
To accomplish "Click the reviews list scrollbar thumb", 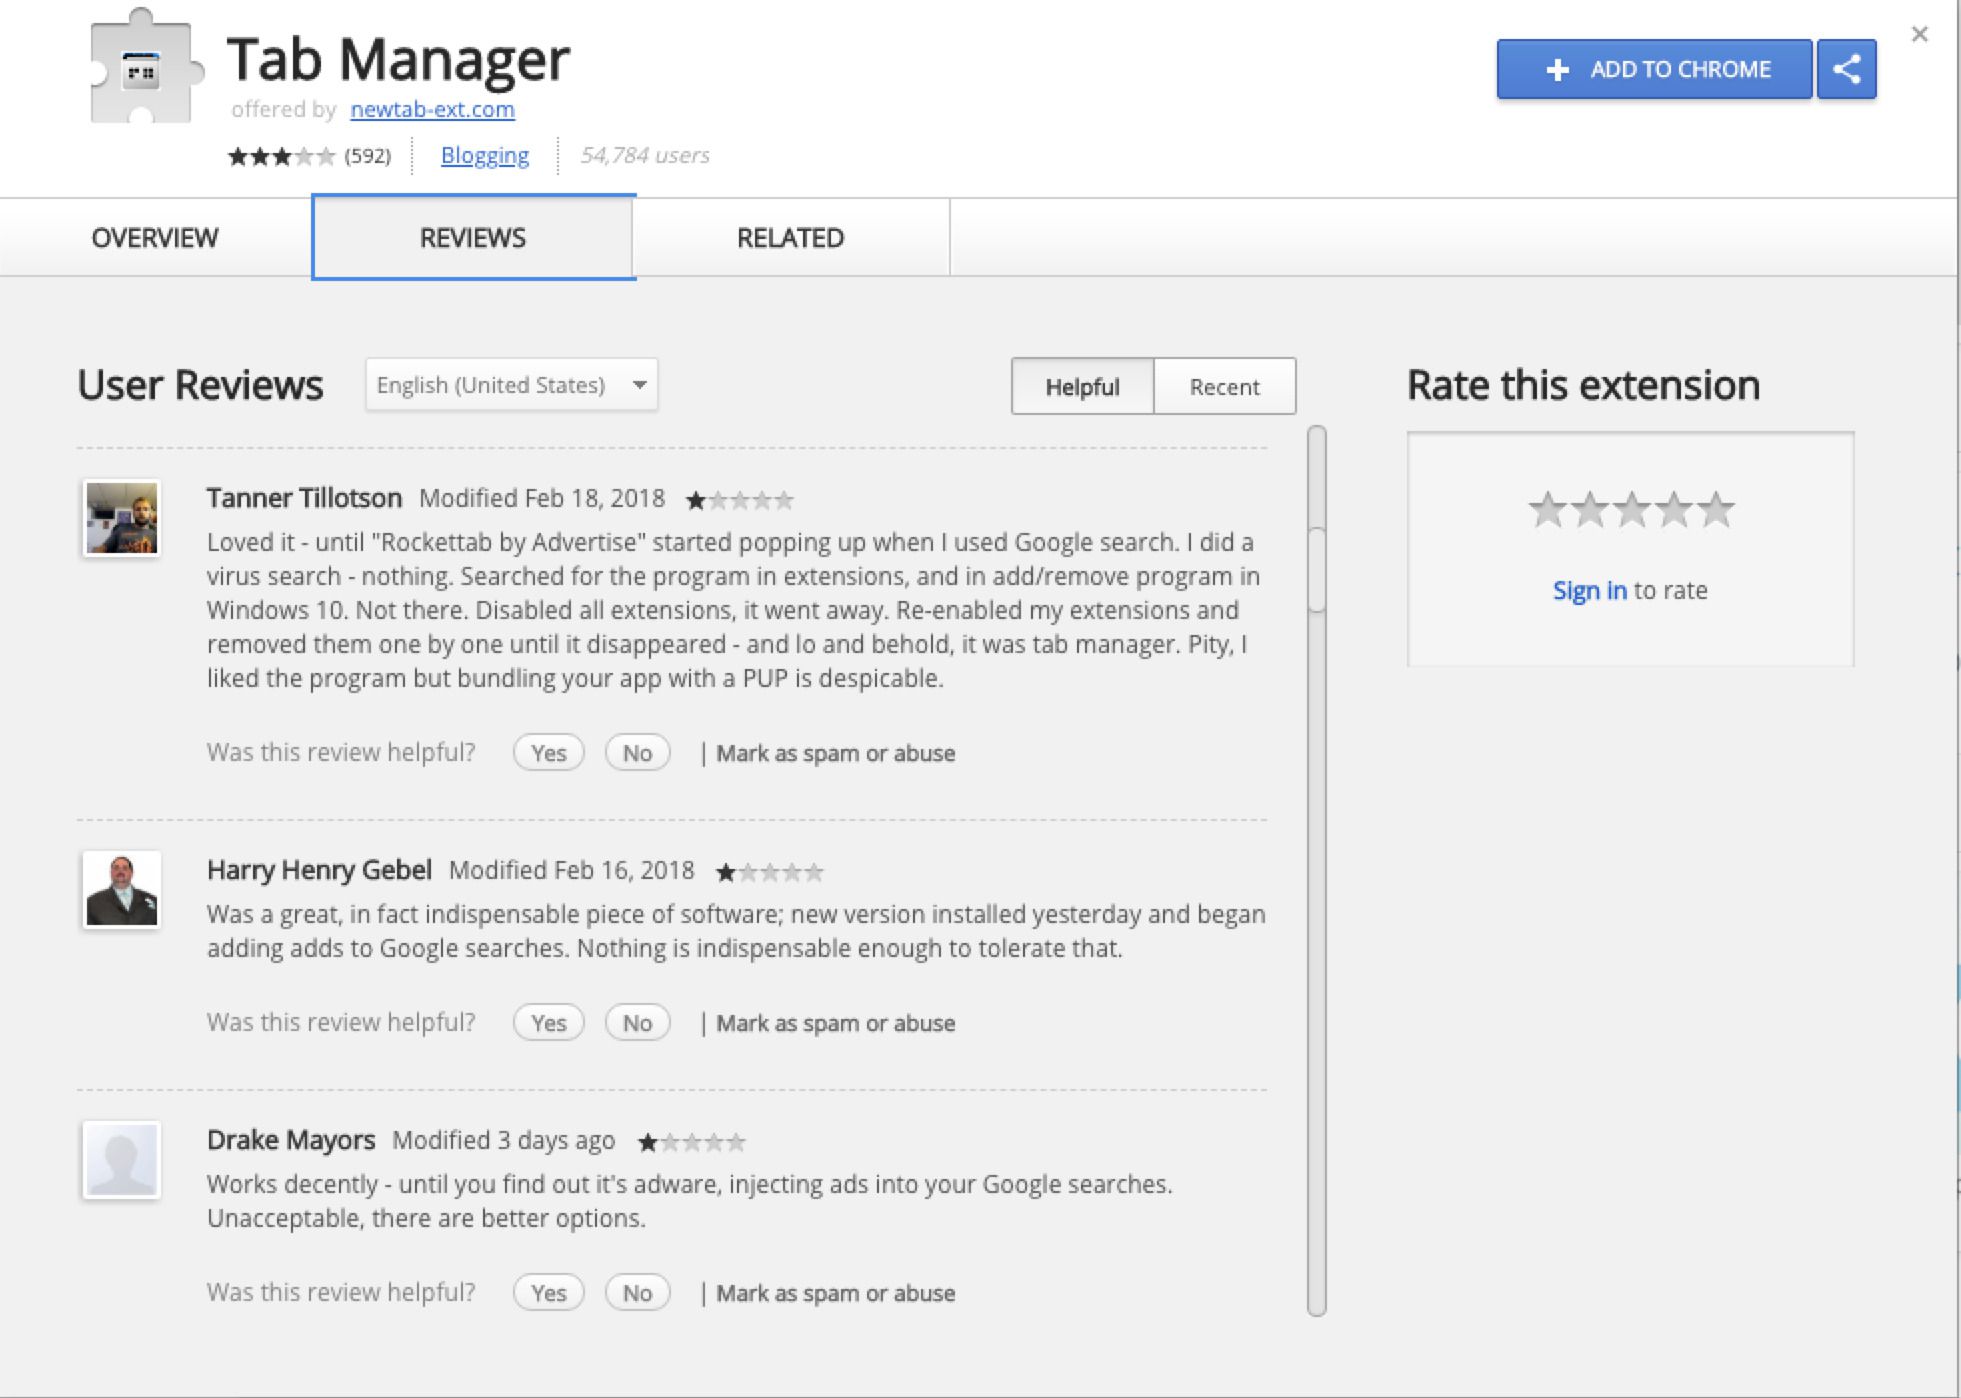I will click(x=1317, y=568).
